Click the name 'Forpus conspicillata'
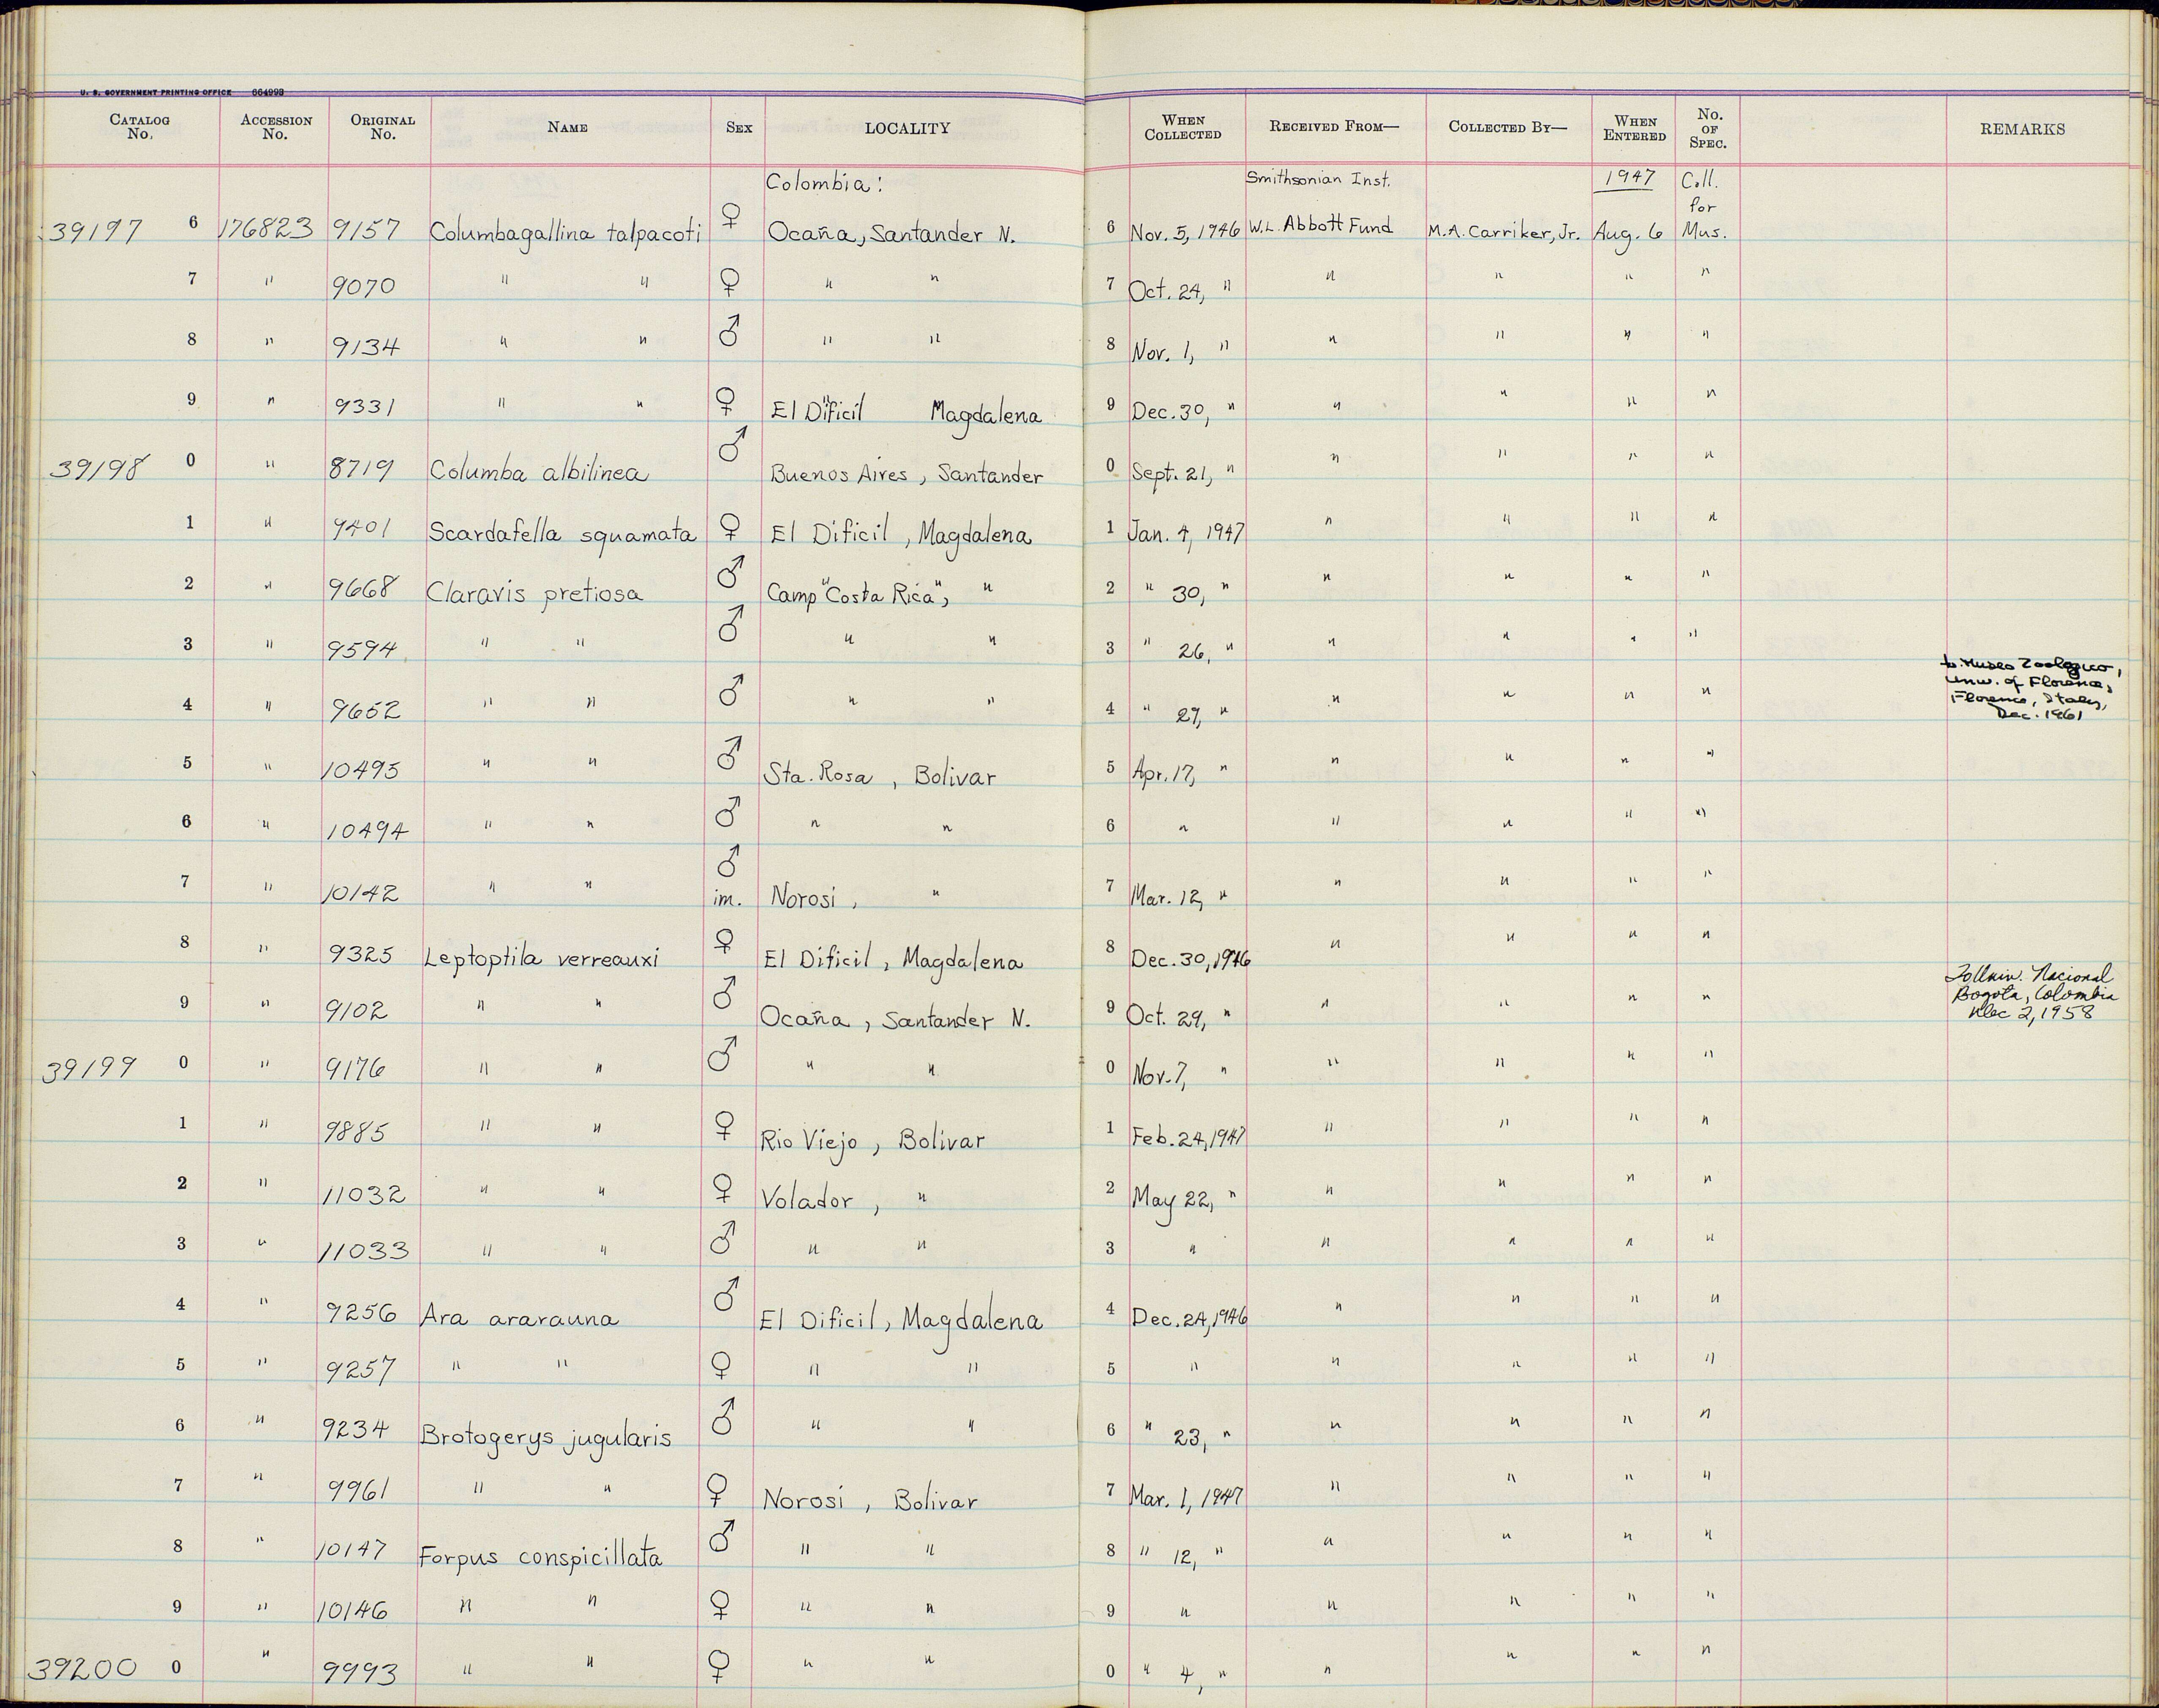This screenshot has height=1708, width=2159. coord(540,1557)
